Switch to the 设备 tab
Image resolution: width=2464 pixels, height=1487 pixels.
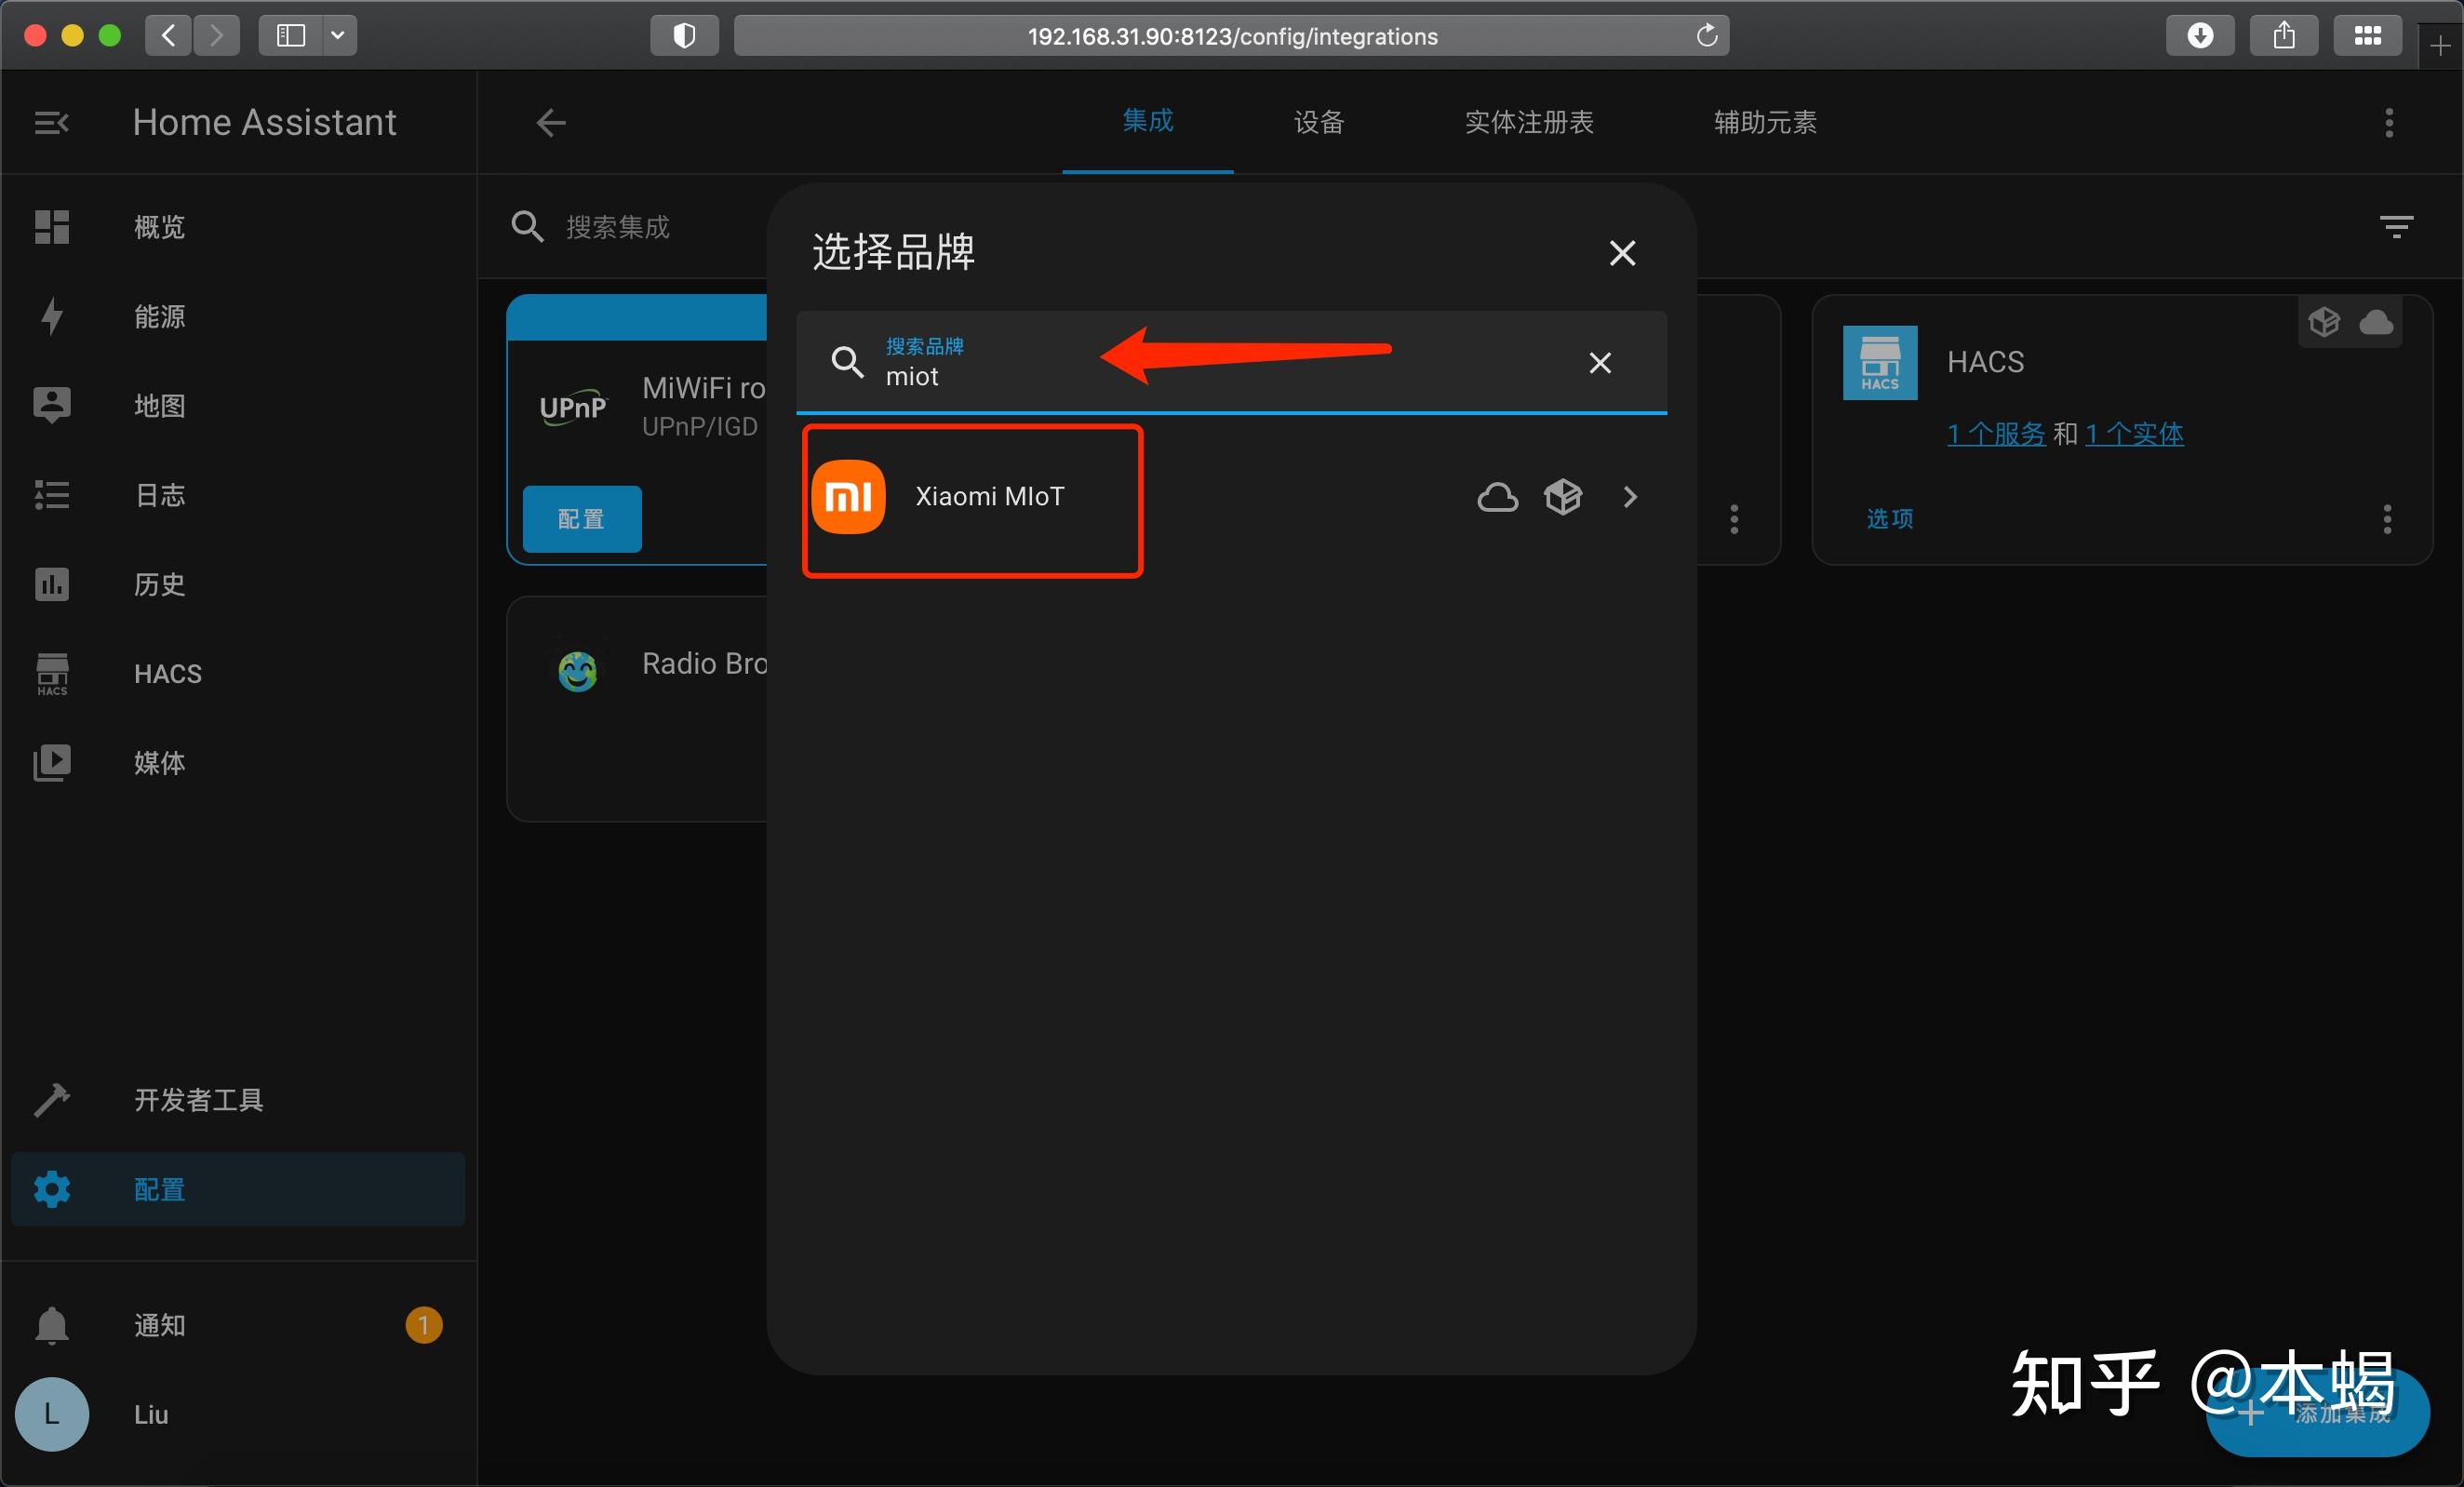1318,122
